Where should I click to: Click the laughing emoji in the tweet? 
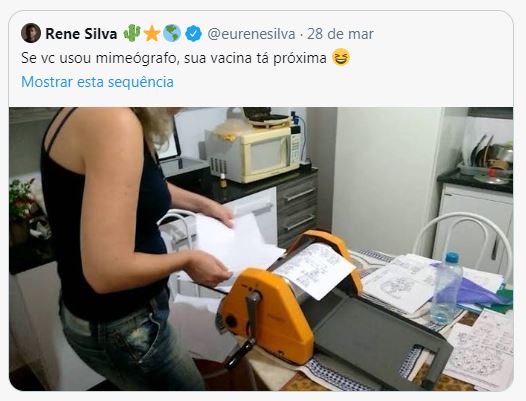[341, 57]
